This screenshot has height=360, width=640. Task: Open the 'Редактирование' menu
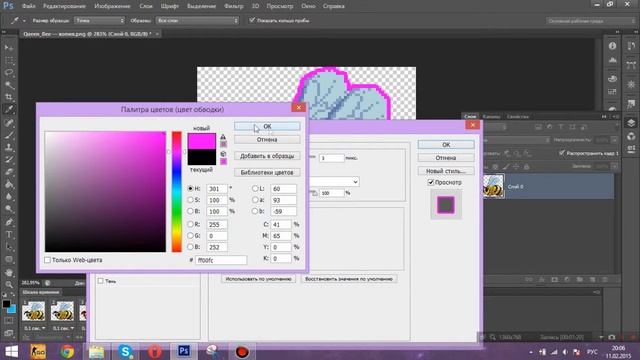(64, 6)
